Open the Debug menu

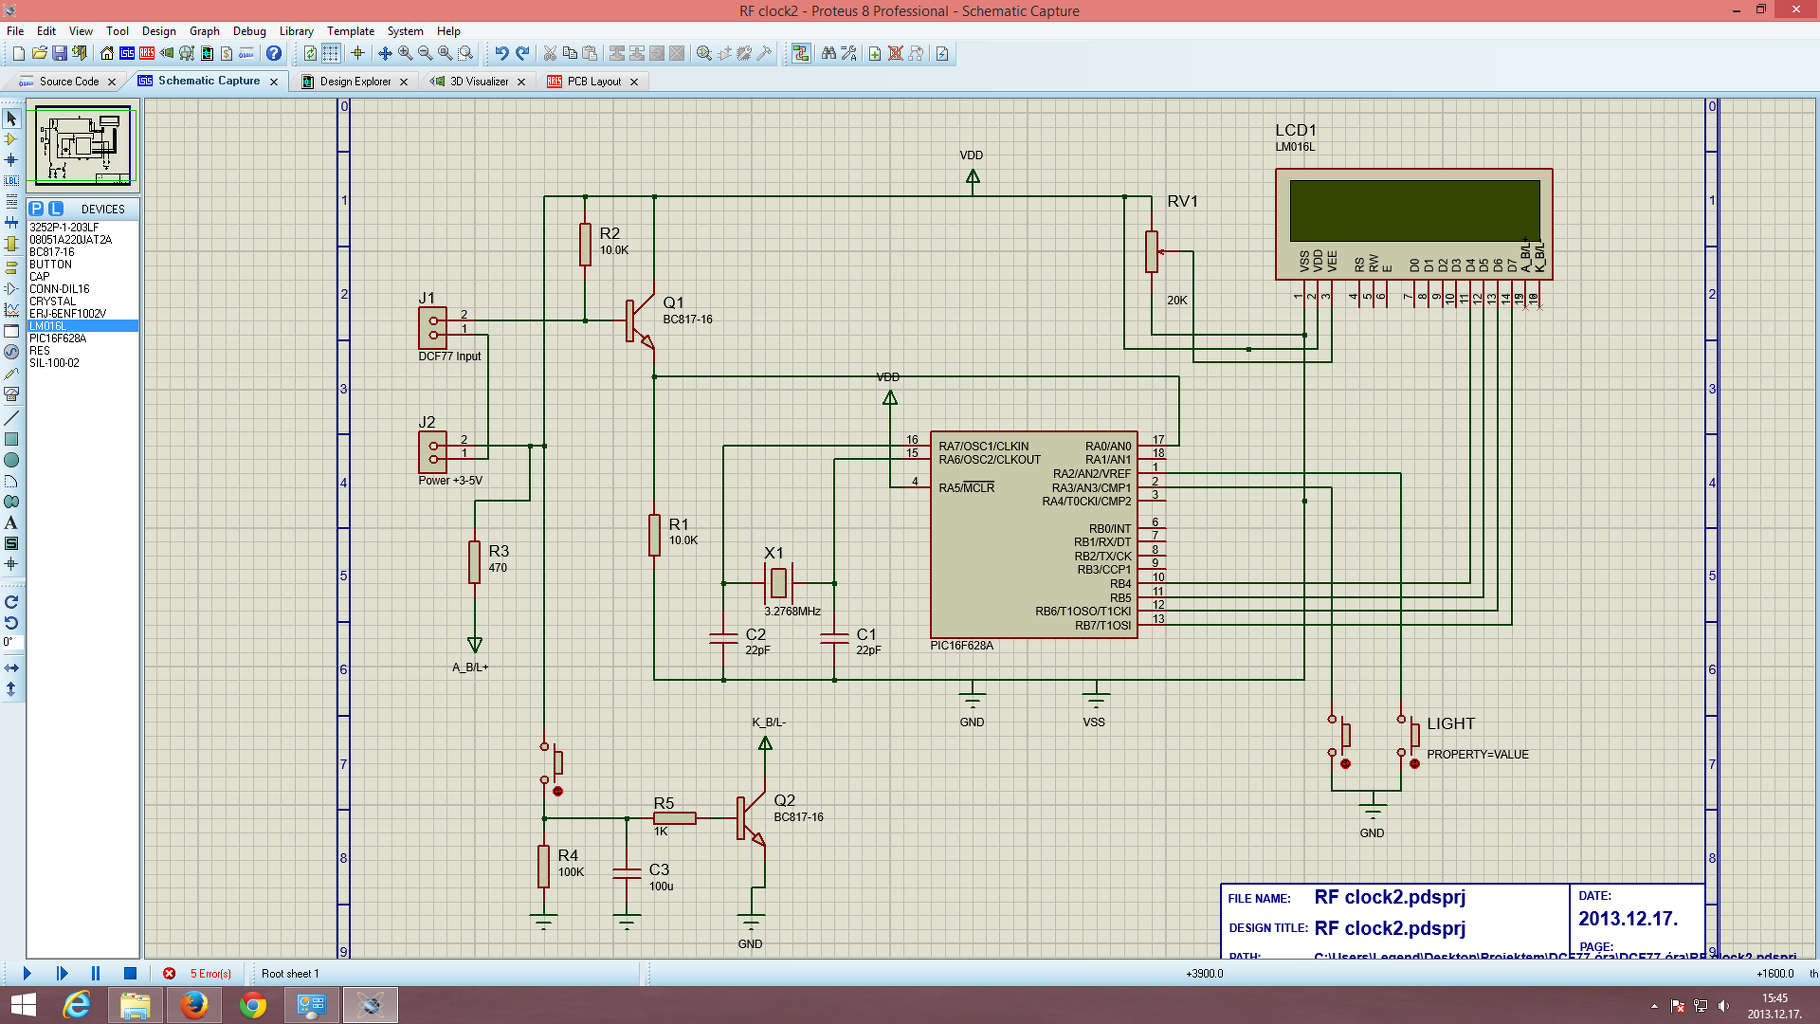point(249,31)
